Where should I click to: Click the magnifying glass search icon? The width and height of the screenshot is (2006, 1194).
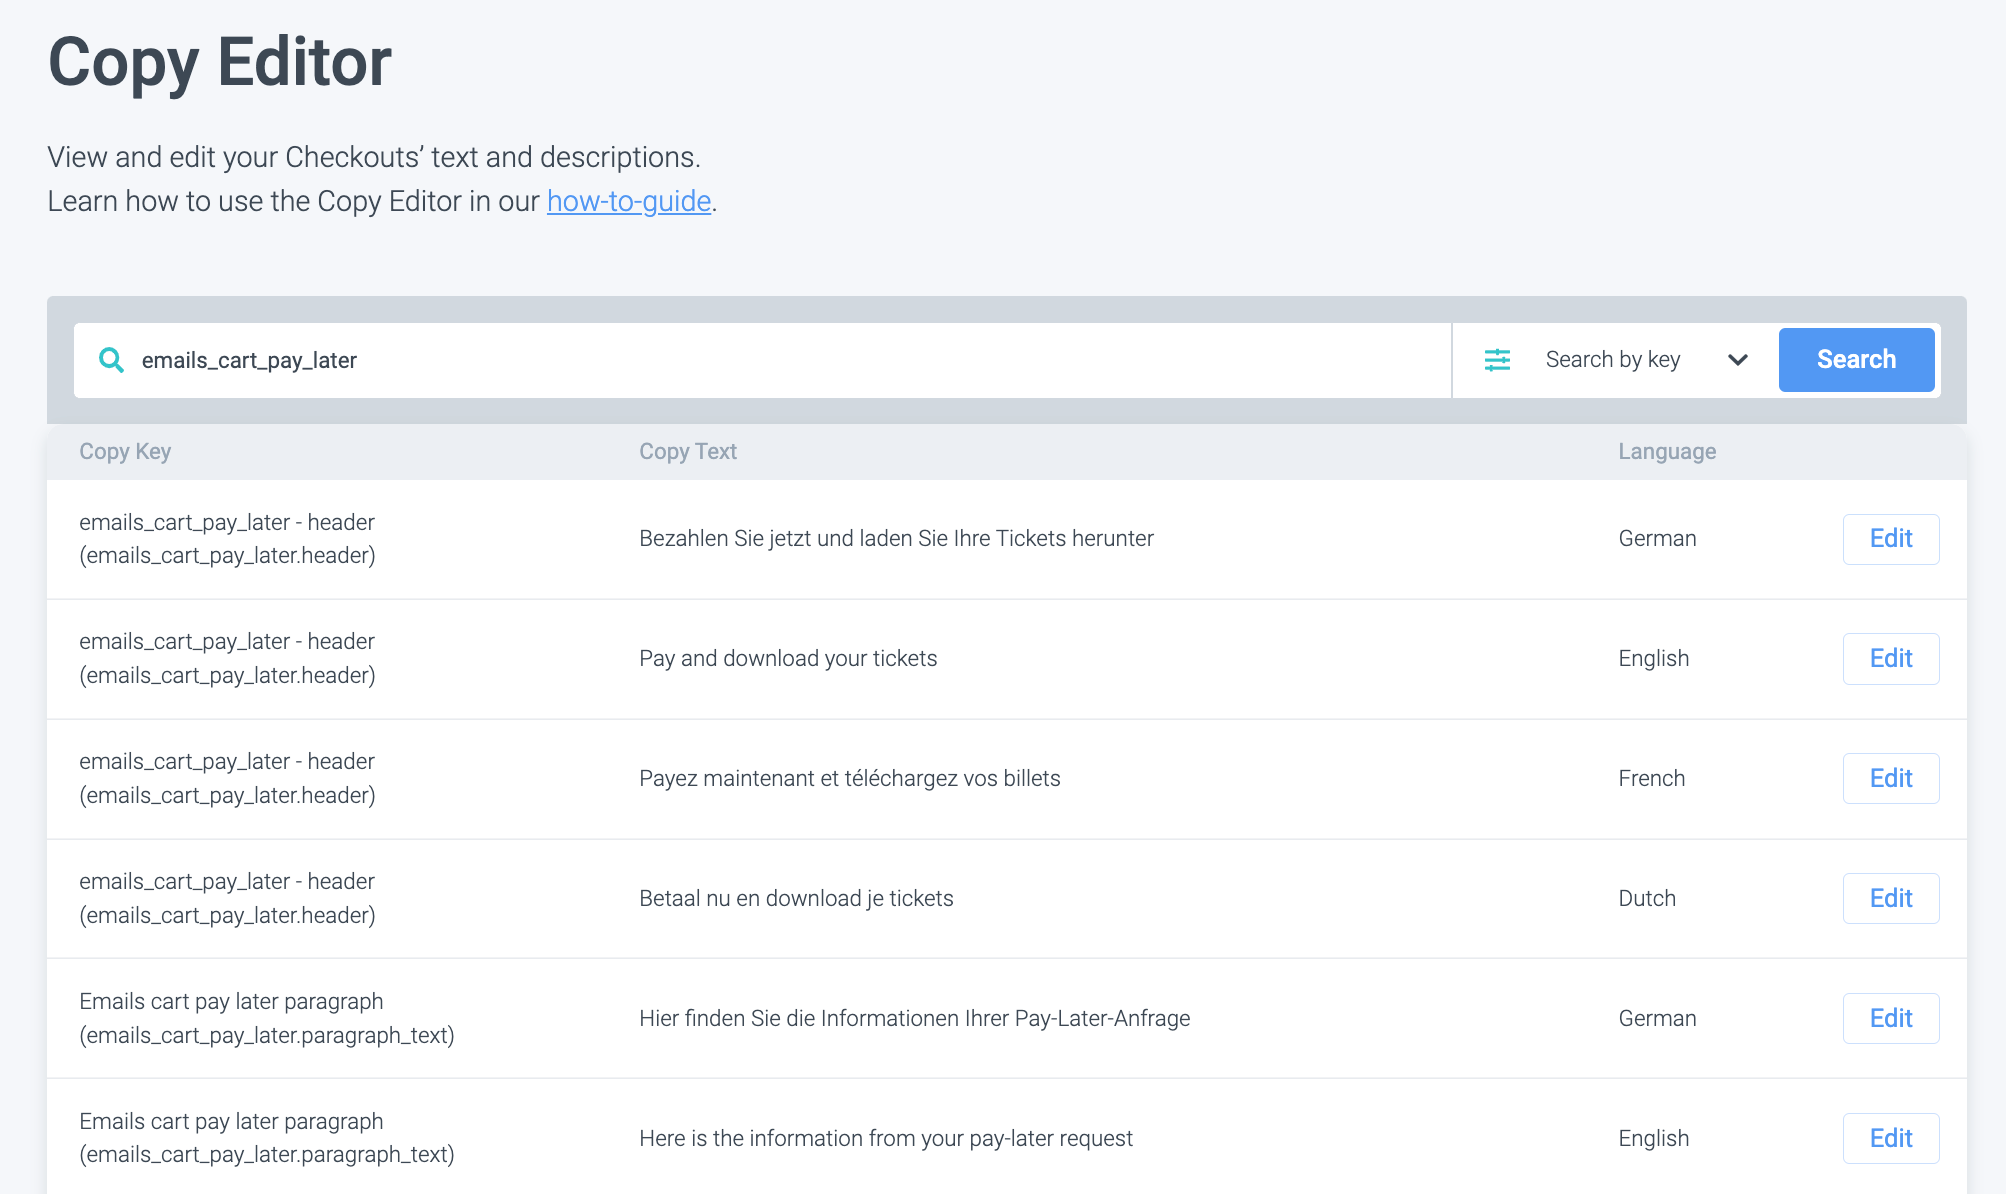111,360
